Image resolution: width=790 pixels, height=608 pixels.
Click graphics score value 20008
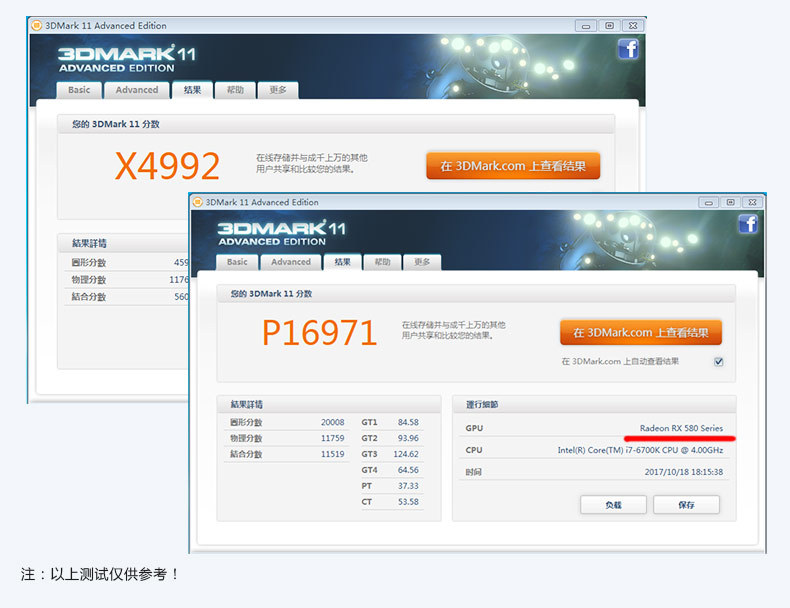tap(333, 422)
